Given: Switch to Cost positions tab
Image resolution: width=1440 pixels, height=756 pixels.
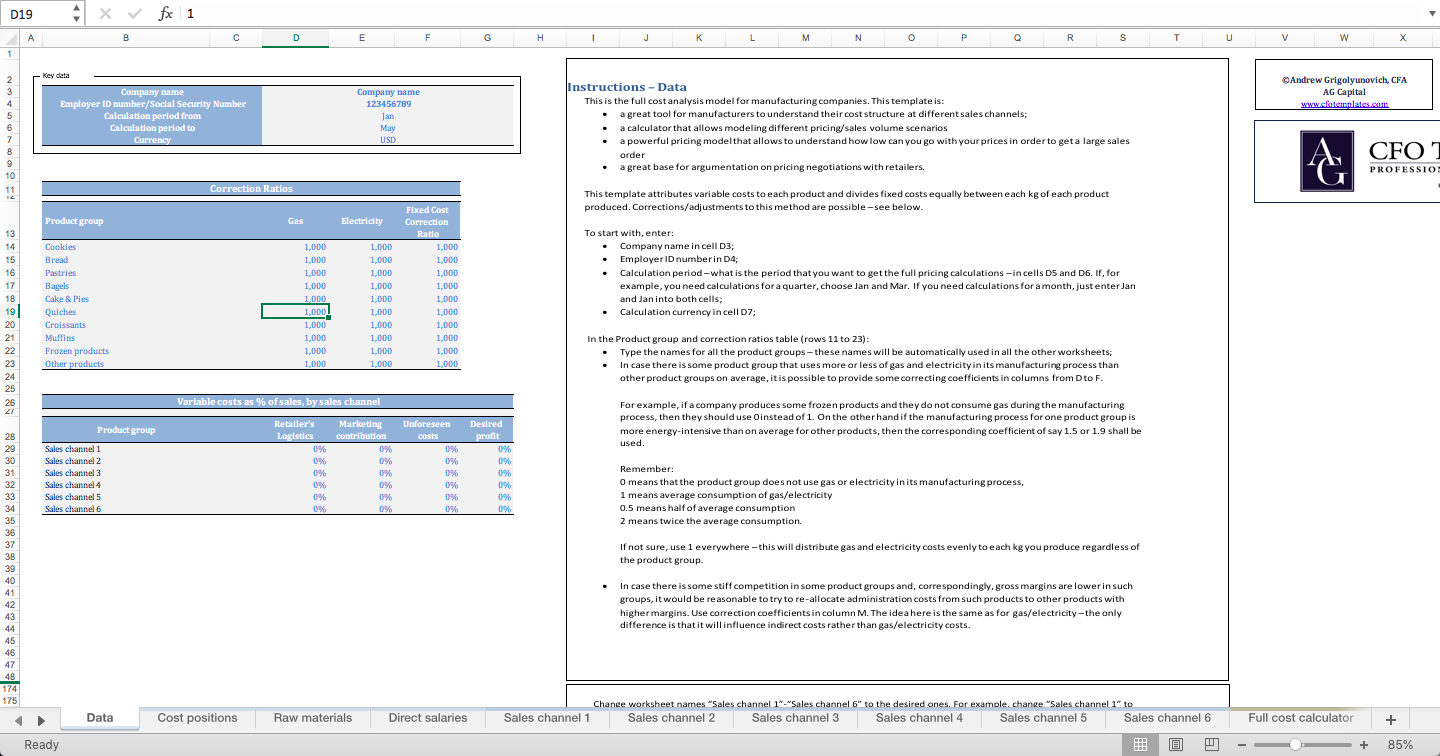Looking at the screenshot, I should tap(198, 718).
